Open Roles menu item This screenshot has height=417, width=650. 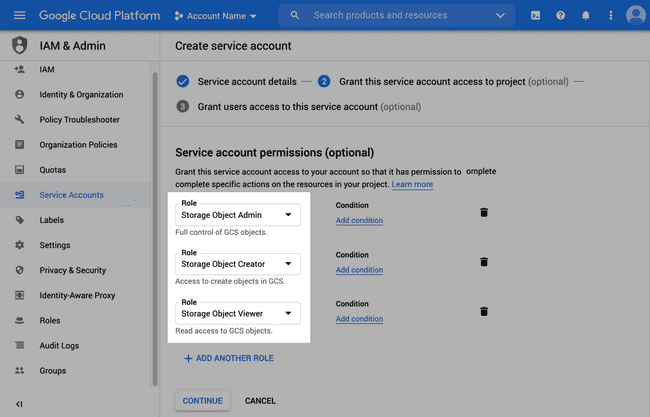coord(50,320)
